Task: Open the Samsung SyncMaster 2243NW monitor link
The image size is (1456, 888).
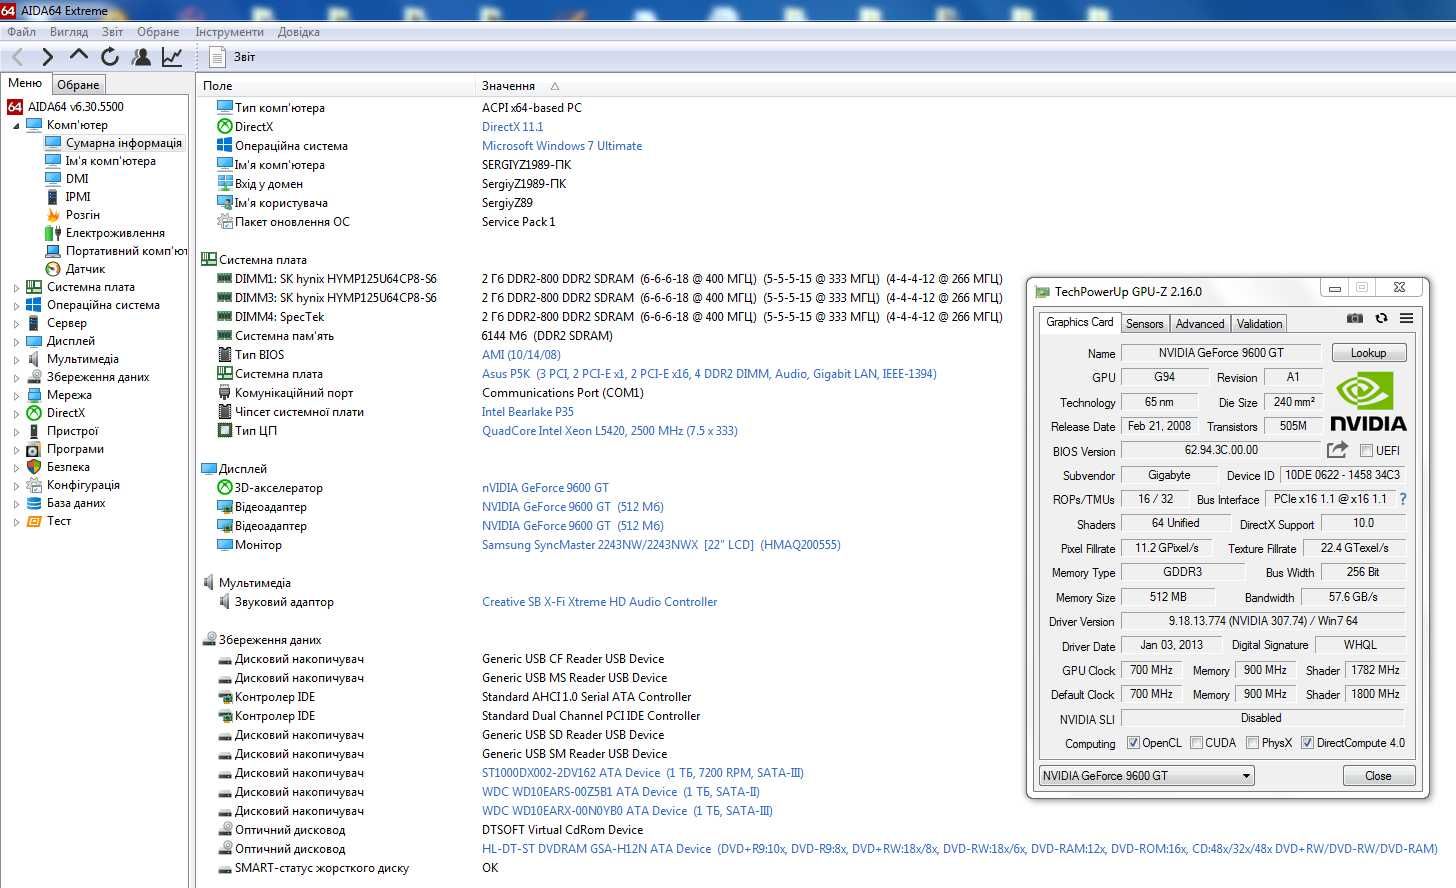Action: [661, 545]
